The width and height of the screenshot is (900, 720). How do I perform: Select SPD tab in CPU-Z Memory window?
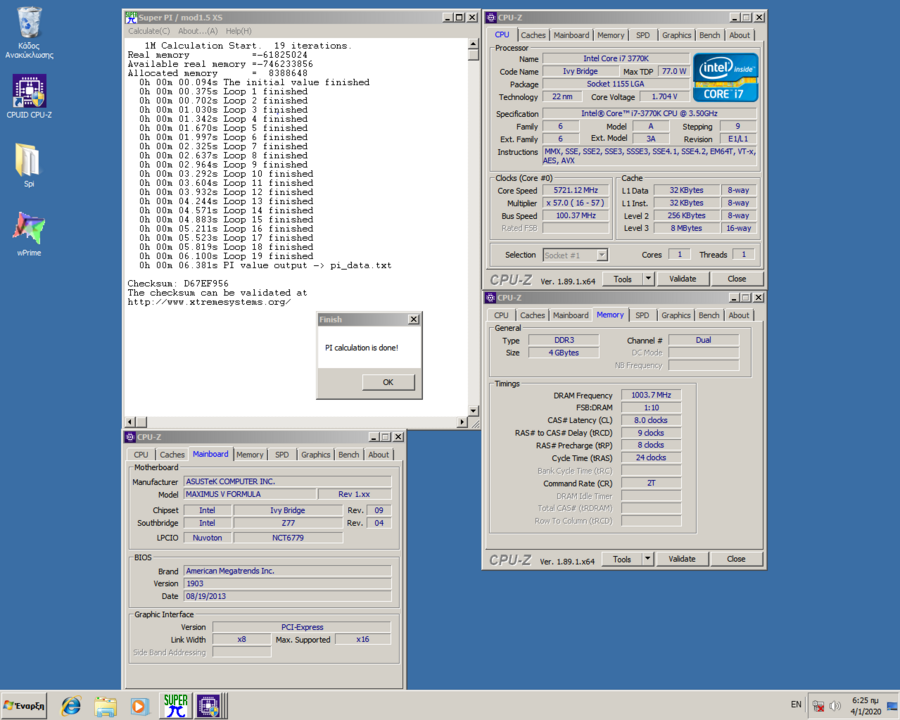(x=642, y=315)
